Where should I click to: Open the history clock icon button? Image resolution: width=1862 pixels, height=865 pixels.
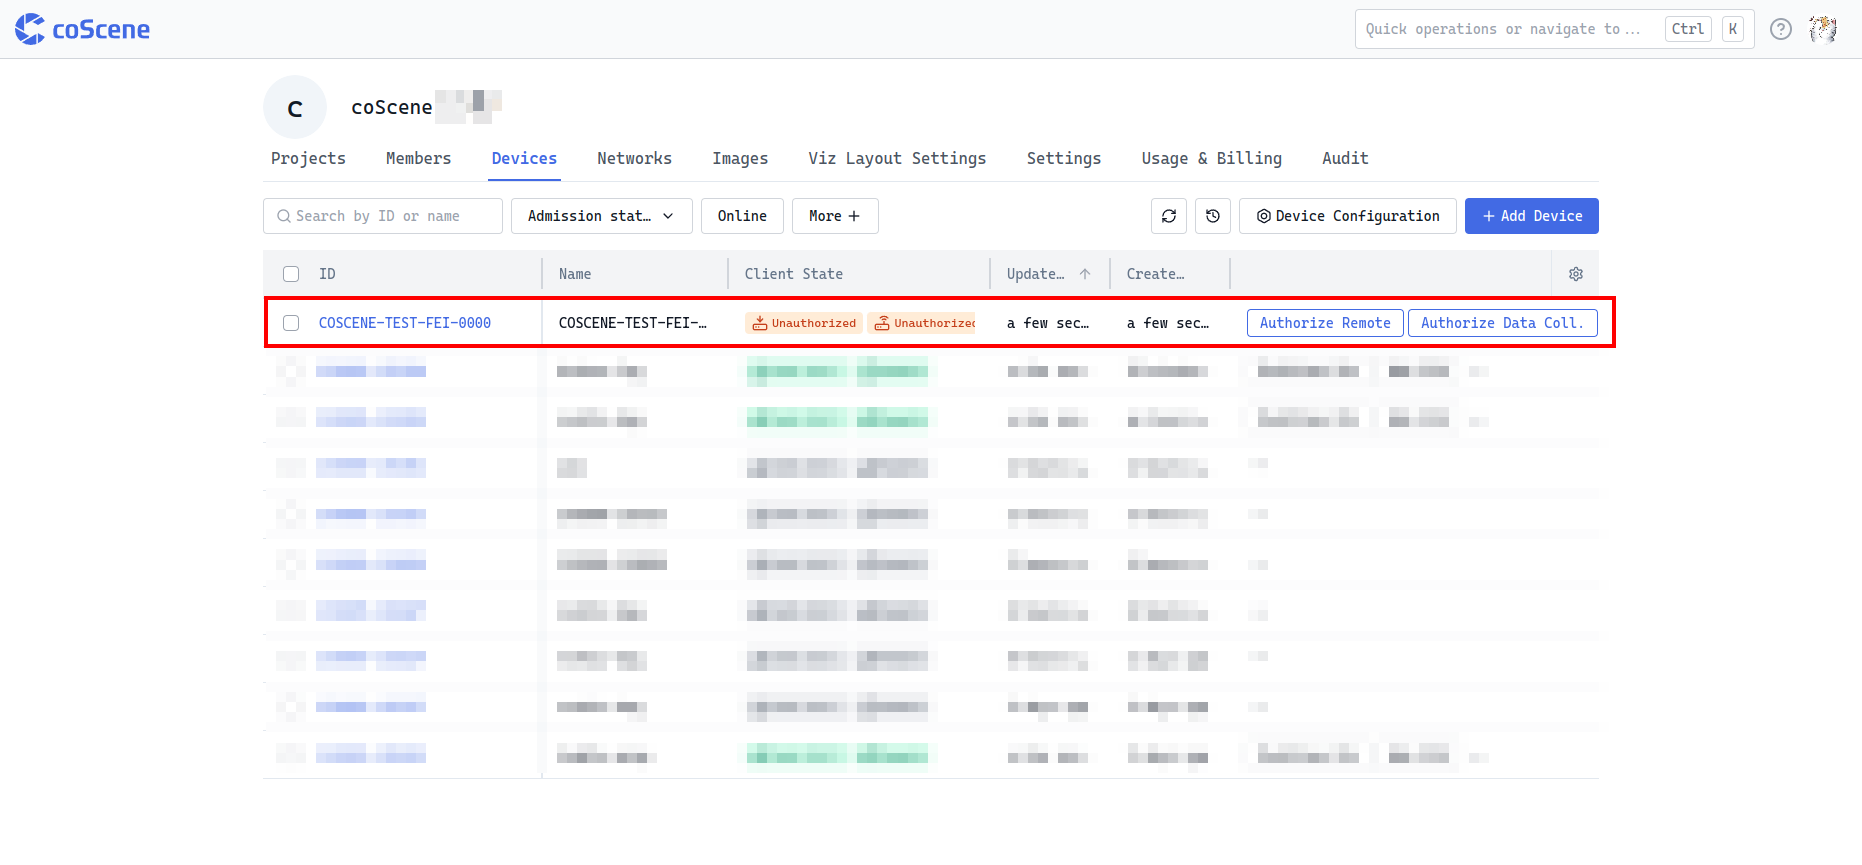[x=1212, y=216]
